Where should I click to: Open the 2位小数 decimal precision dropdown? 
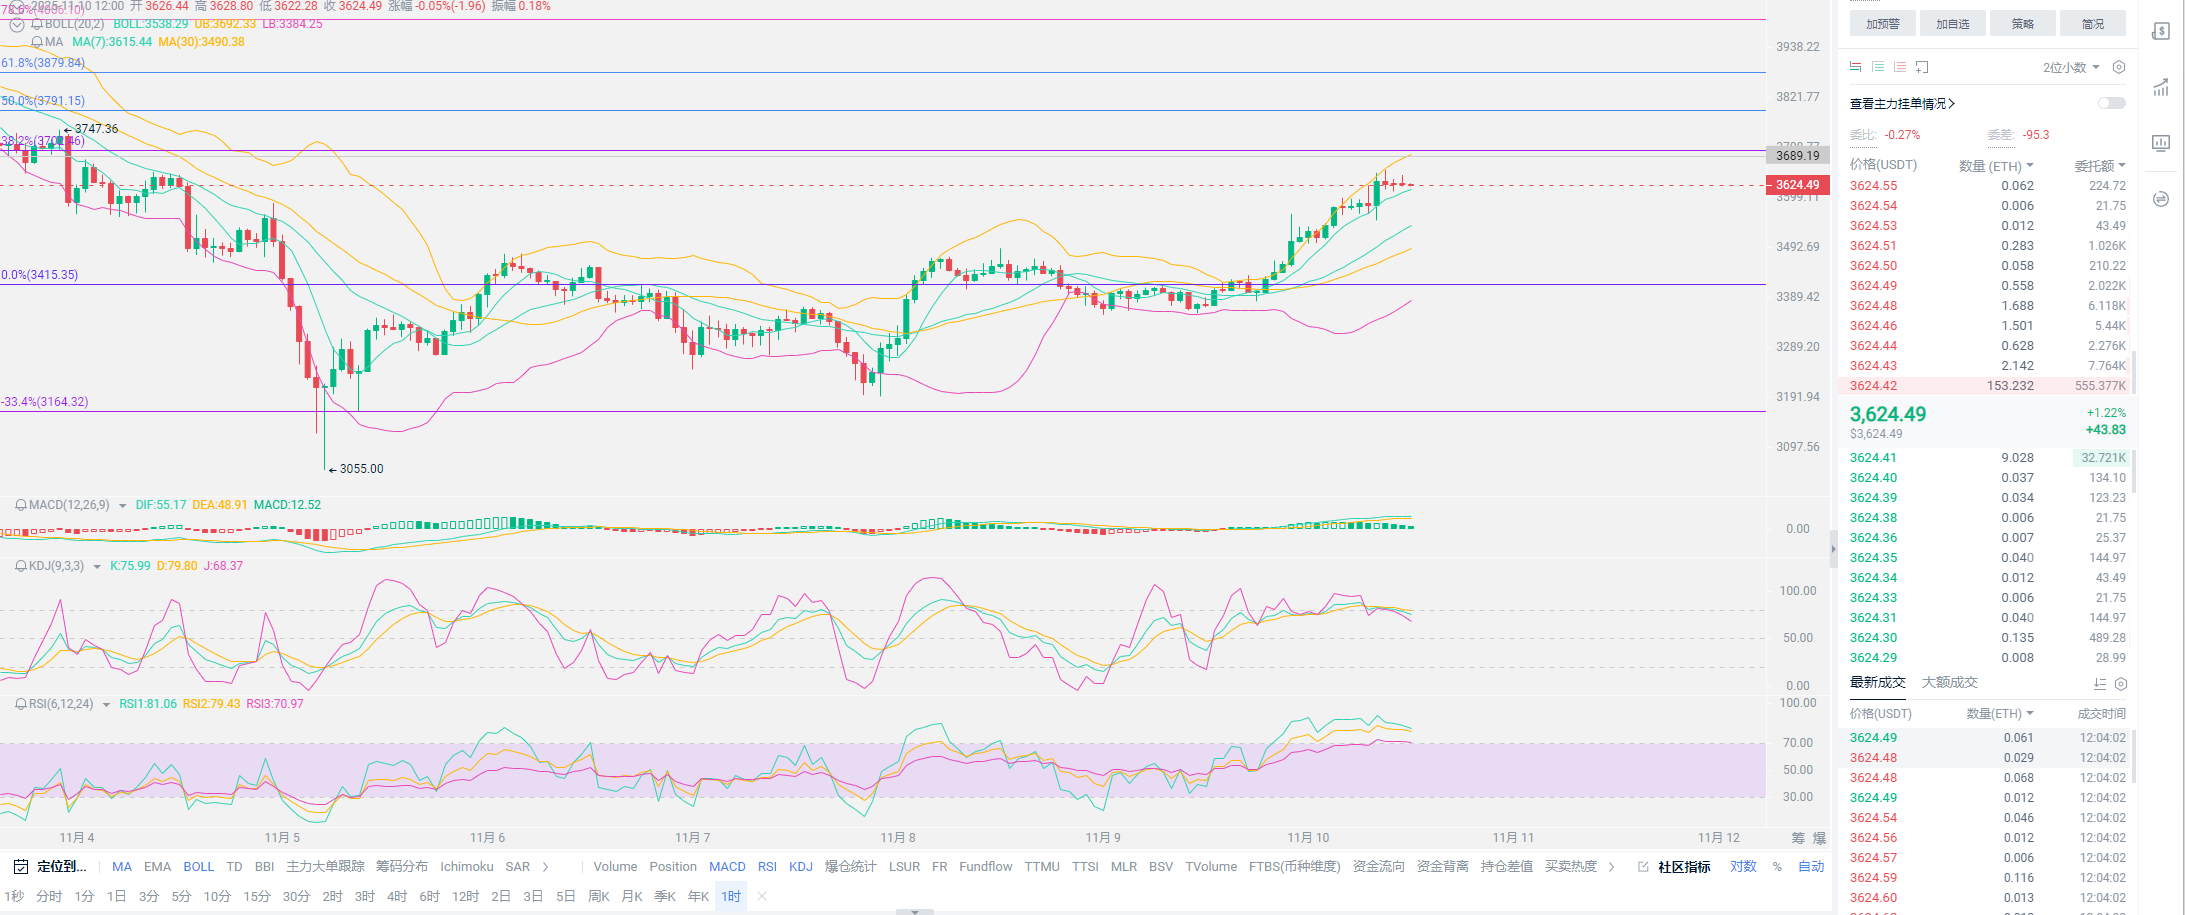[2070, 67]
